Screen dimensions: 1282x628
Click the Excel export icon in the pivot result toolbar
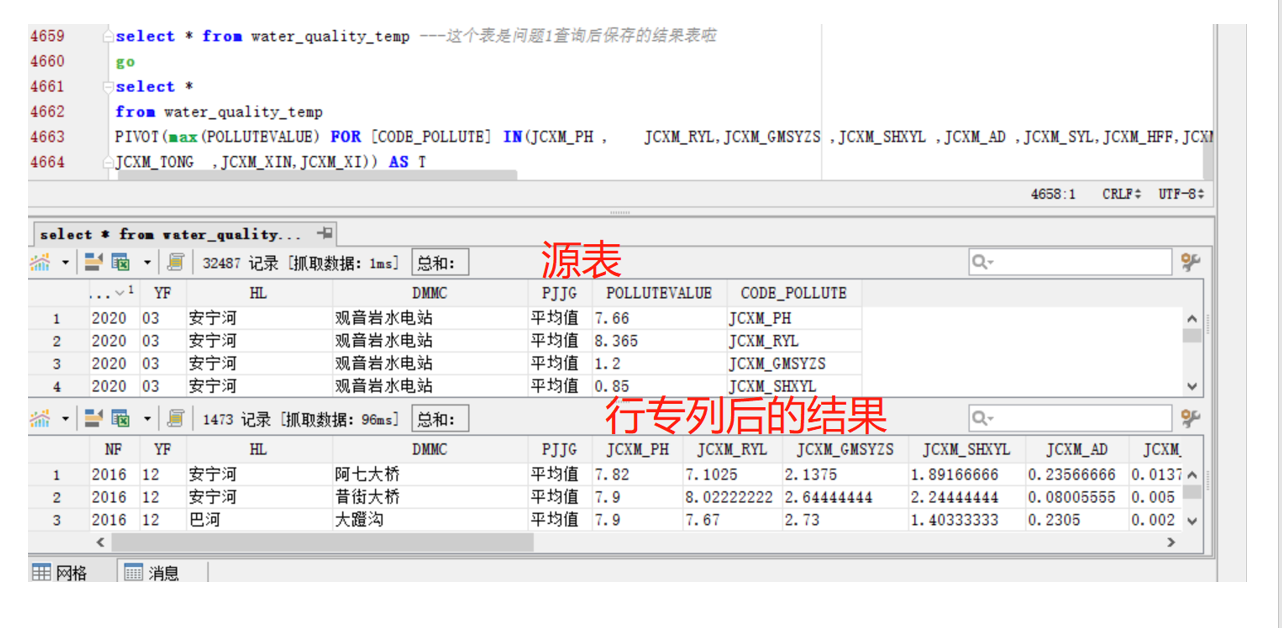pos(120,418)
